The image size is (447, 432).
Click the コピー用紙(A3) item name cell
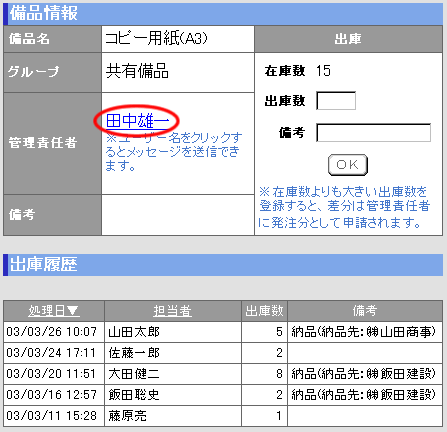click(178, 39)
